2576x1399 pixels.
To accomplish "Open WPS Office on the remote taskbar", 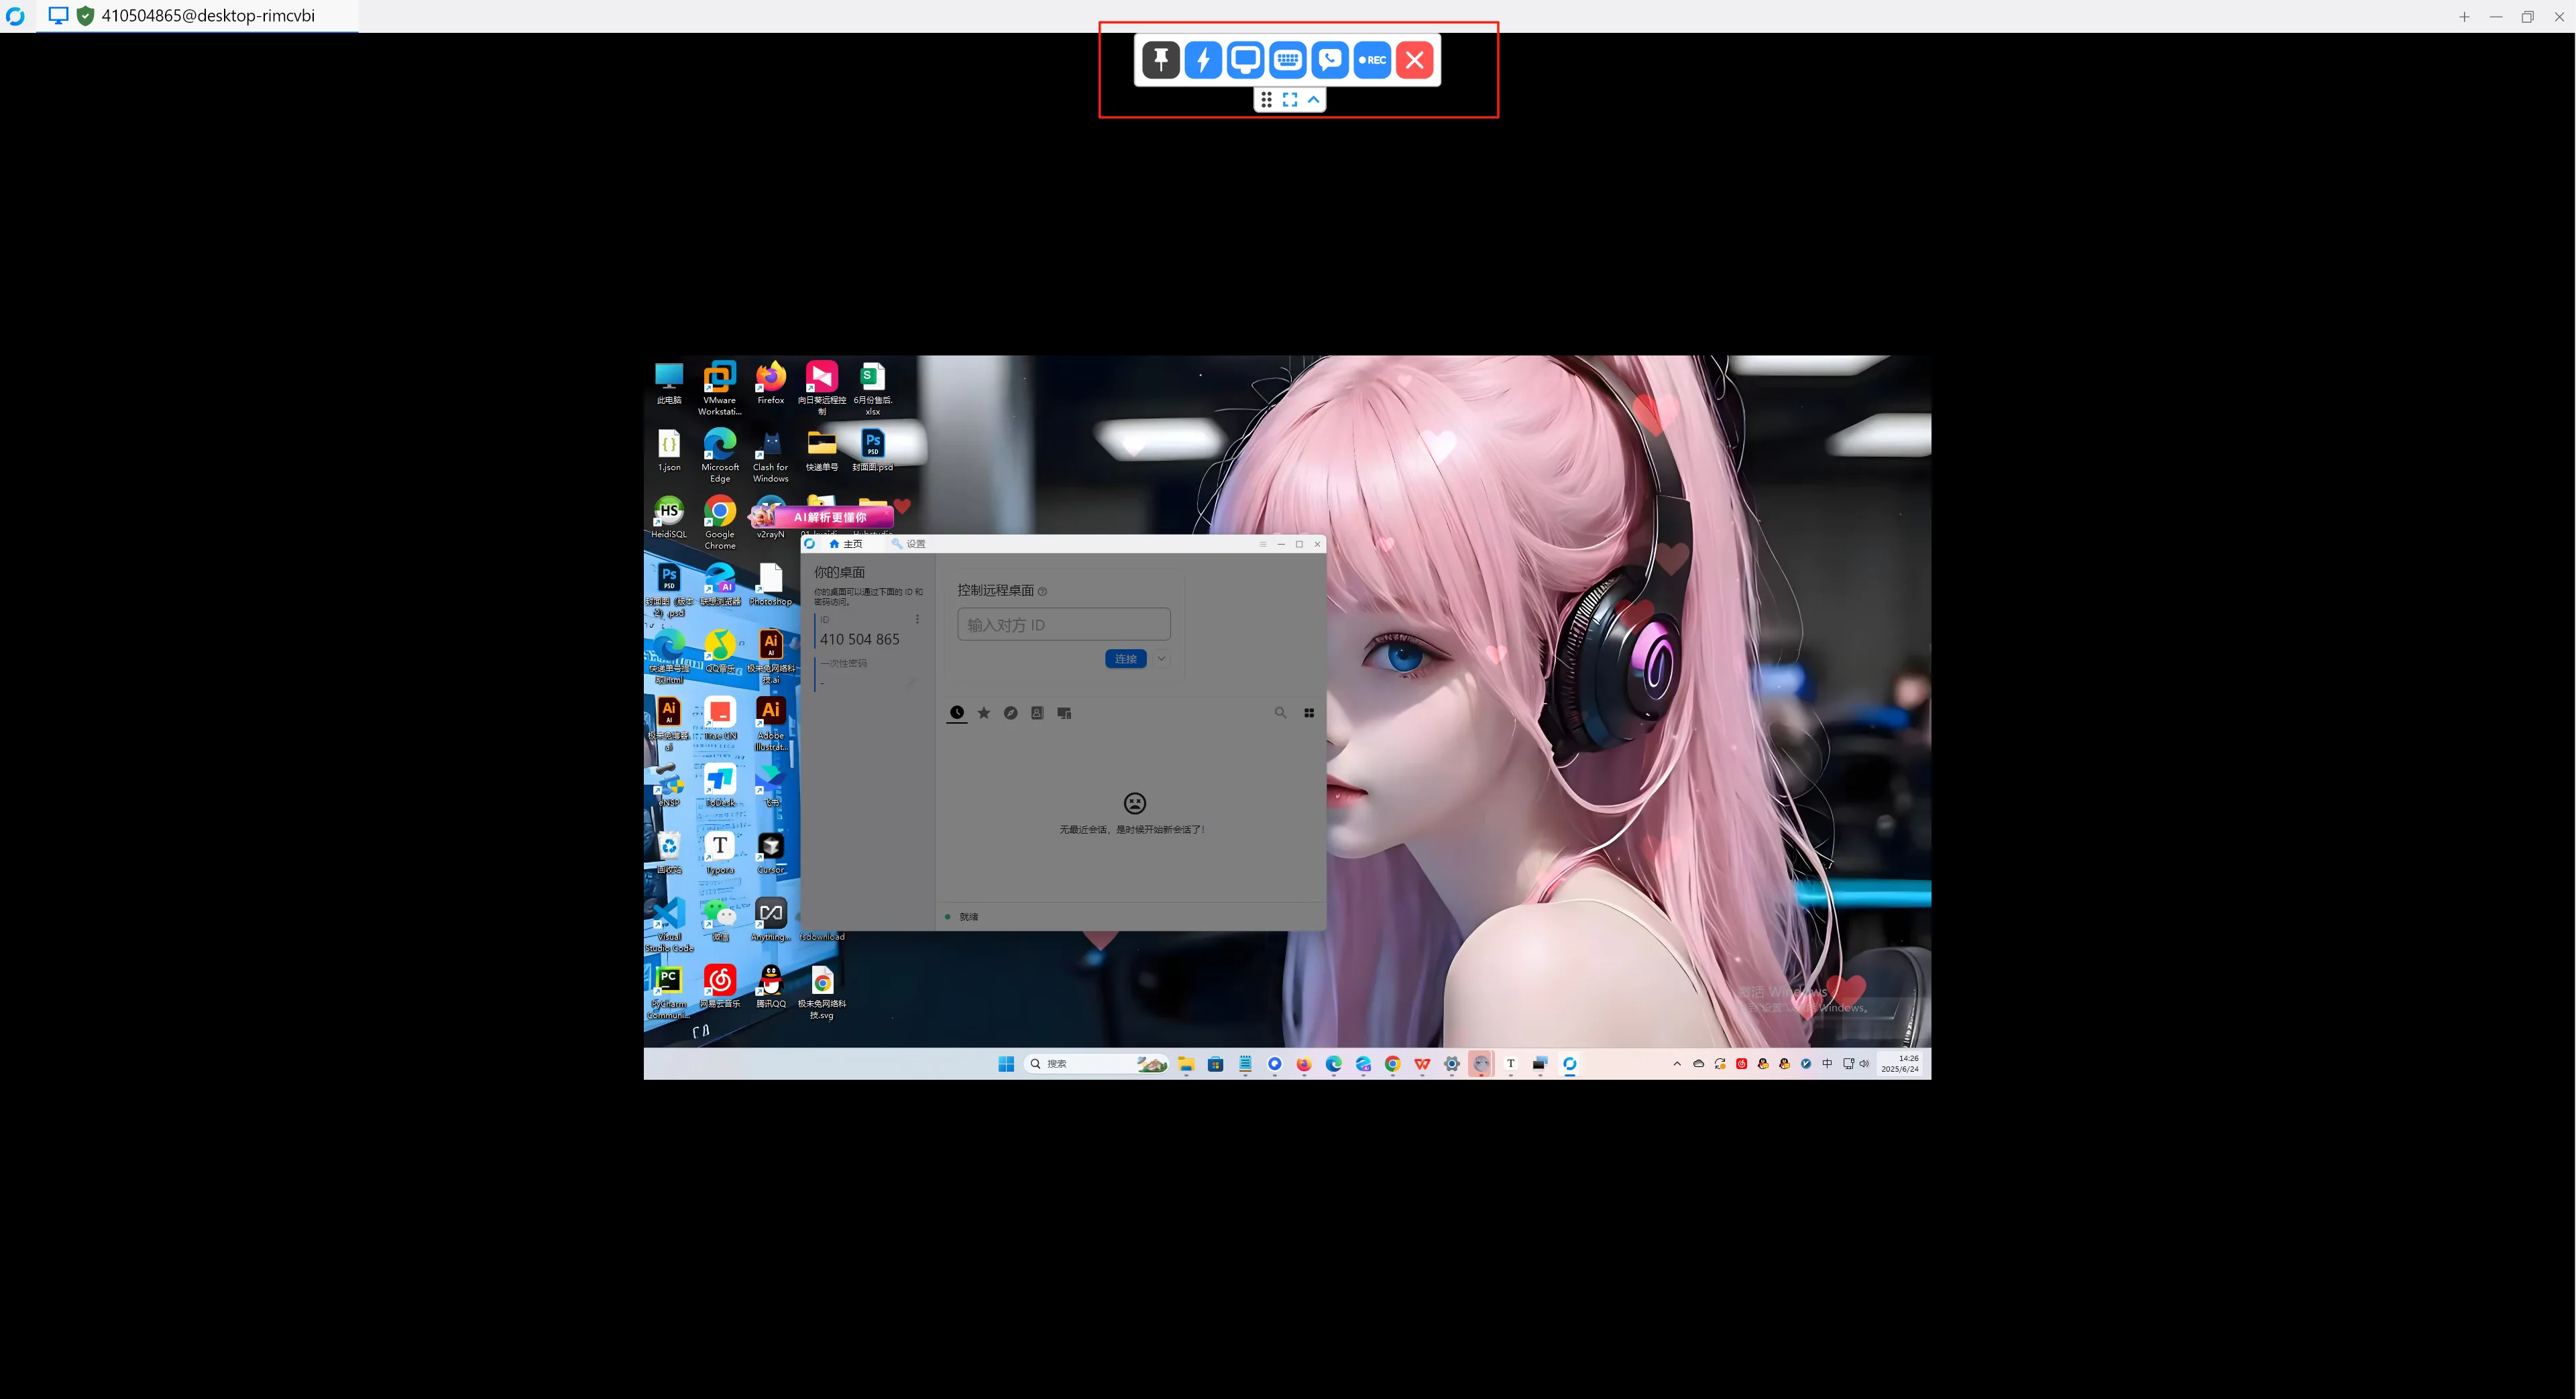I will tap(1422, 1064).
